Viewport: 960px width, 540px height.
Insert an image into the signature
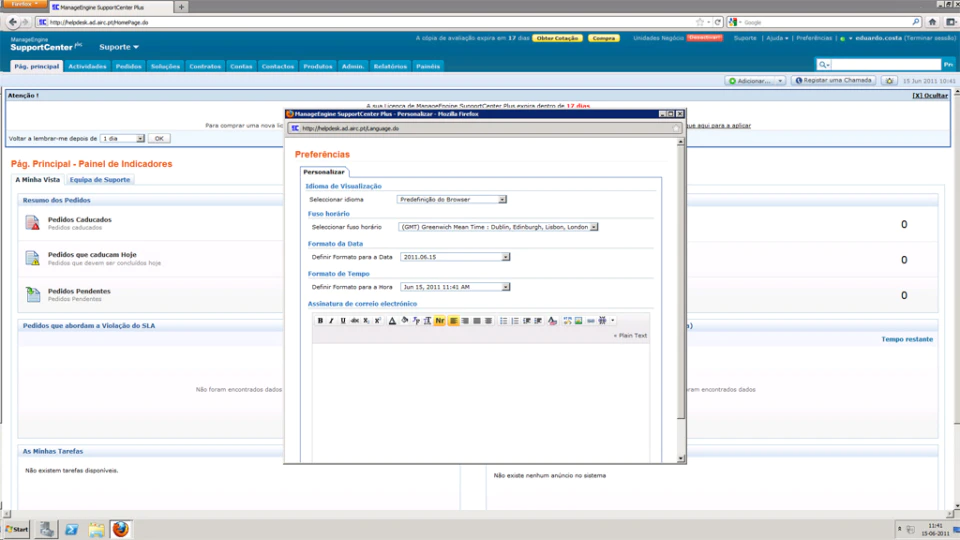(x=579, y=321)
